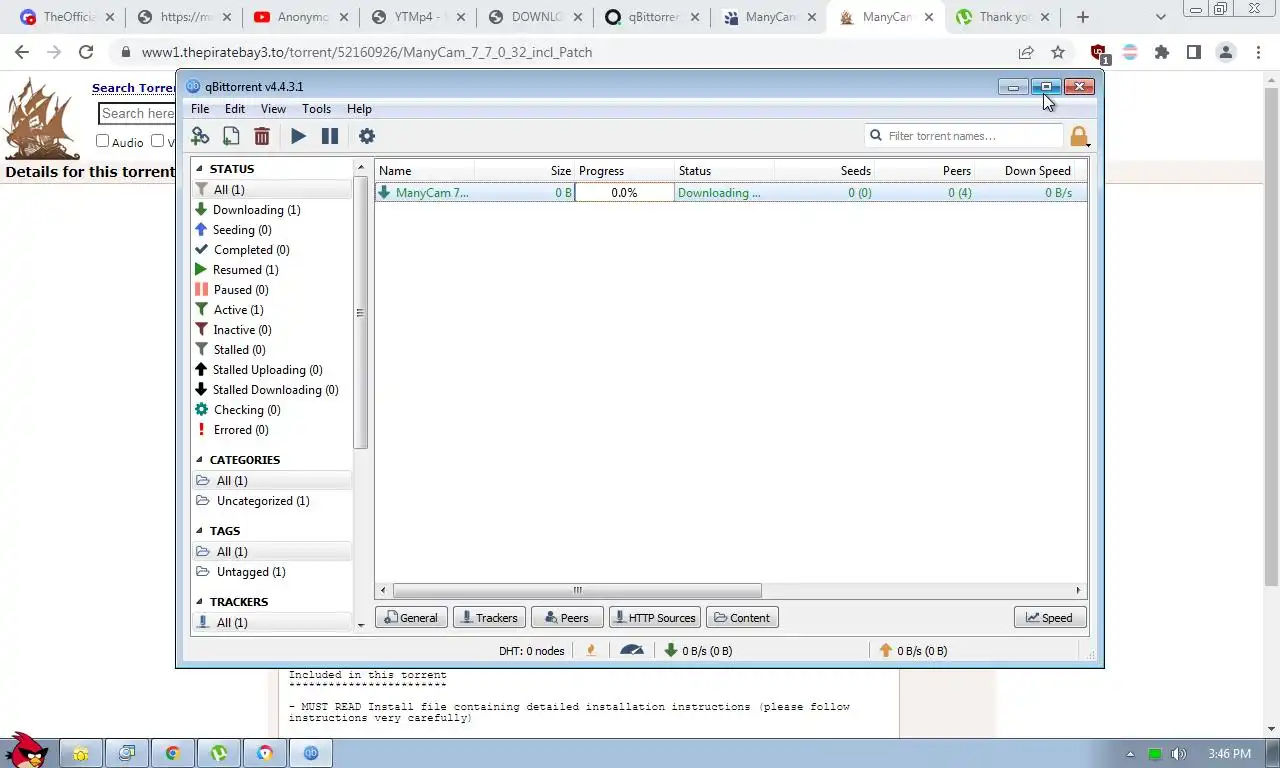Switch to the Peers tab
1280x768 pixels.
point(567,618)
